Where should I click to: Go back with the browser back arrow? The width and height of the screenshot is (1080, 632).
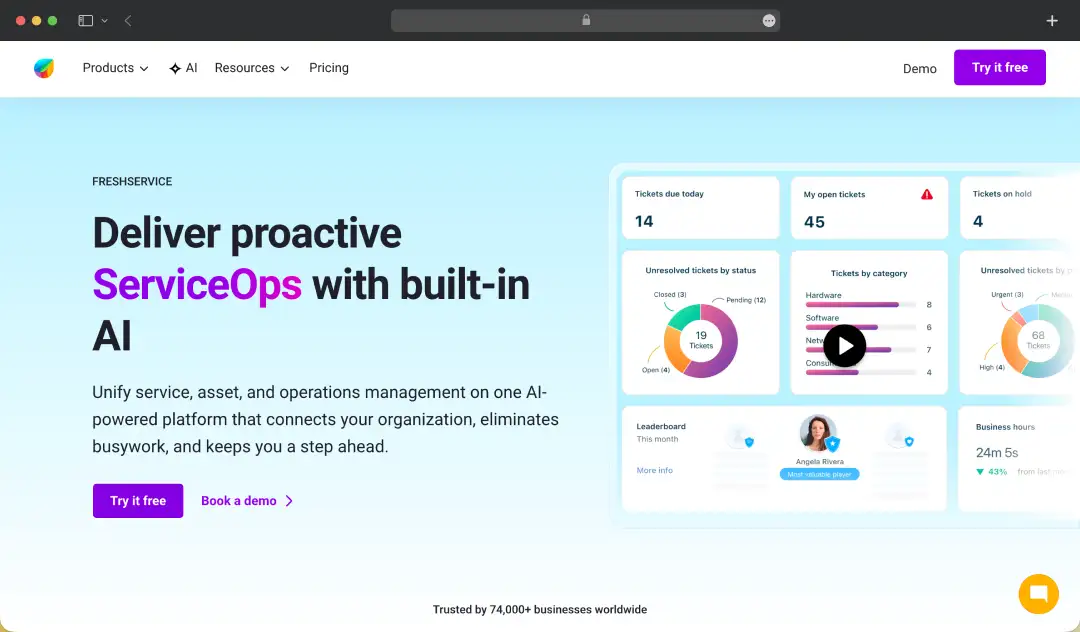tap(128, 21)
